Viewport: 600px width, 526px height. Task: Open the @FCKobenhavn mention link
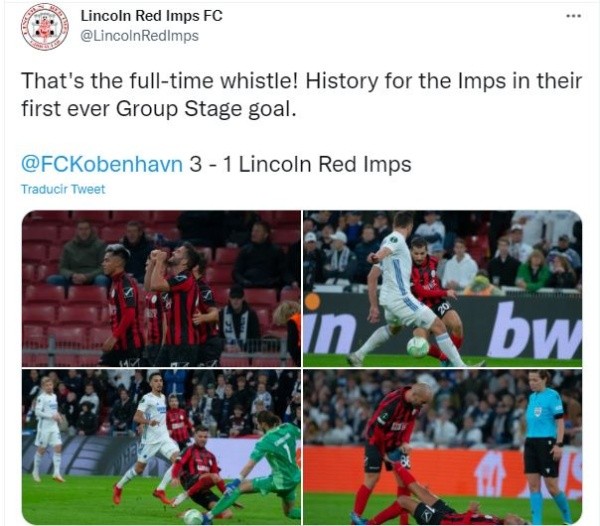102,164
